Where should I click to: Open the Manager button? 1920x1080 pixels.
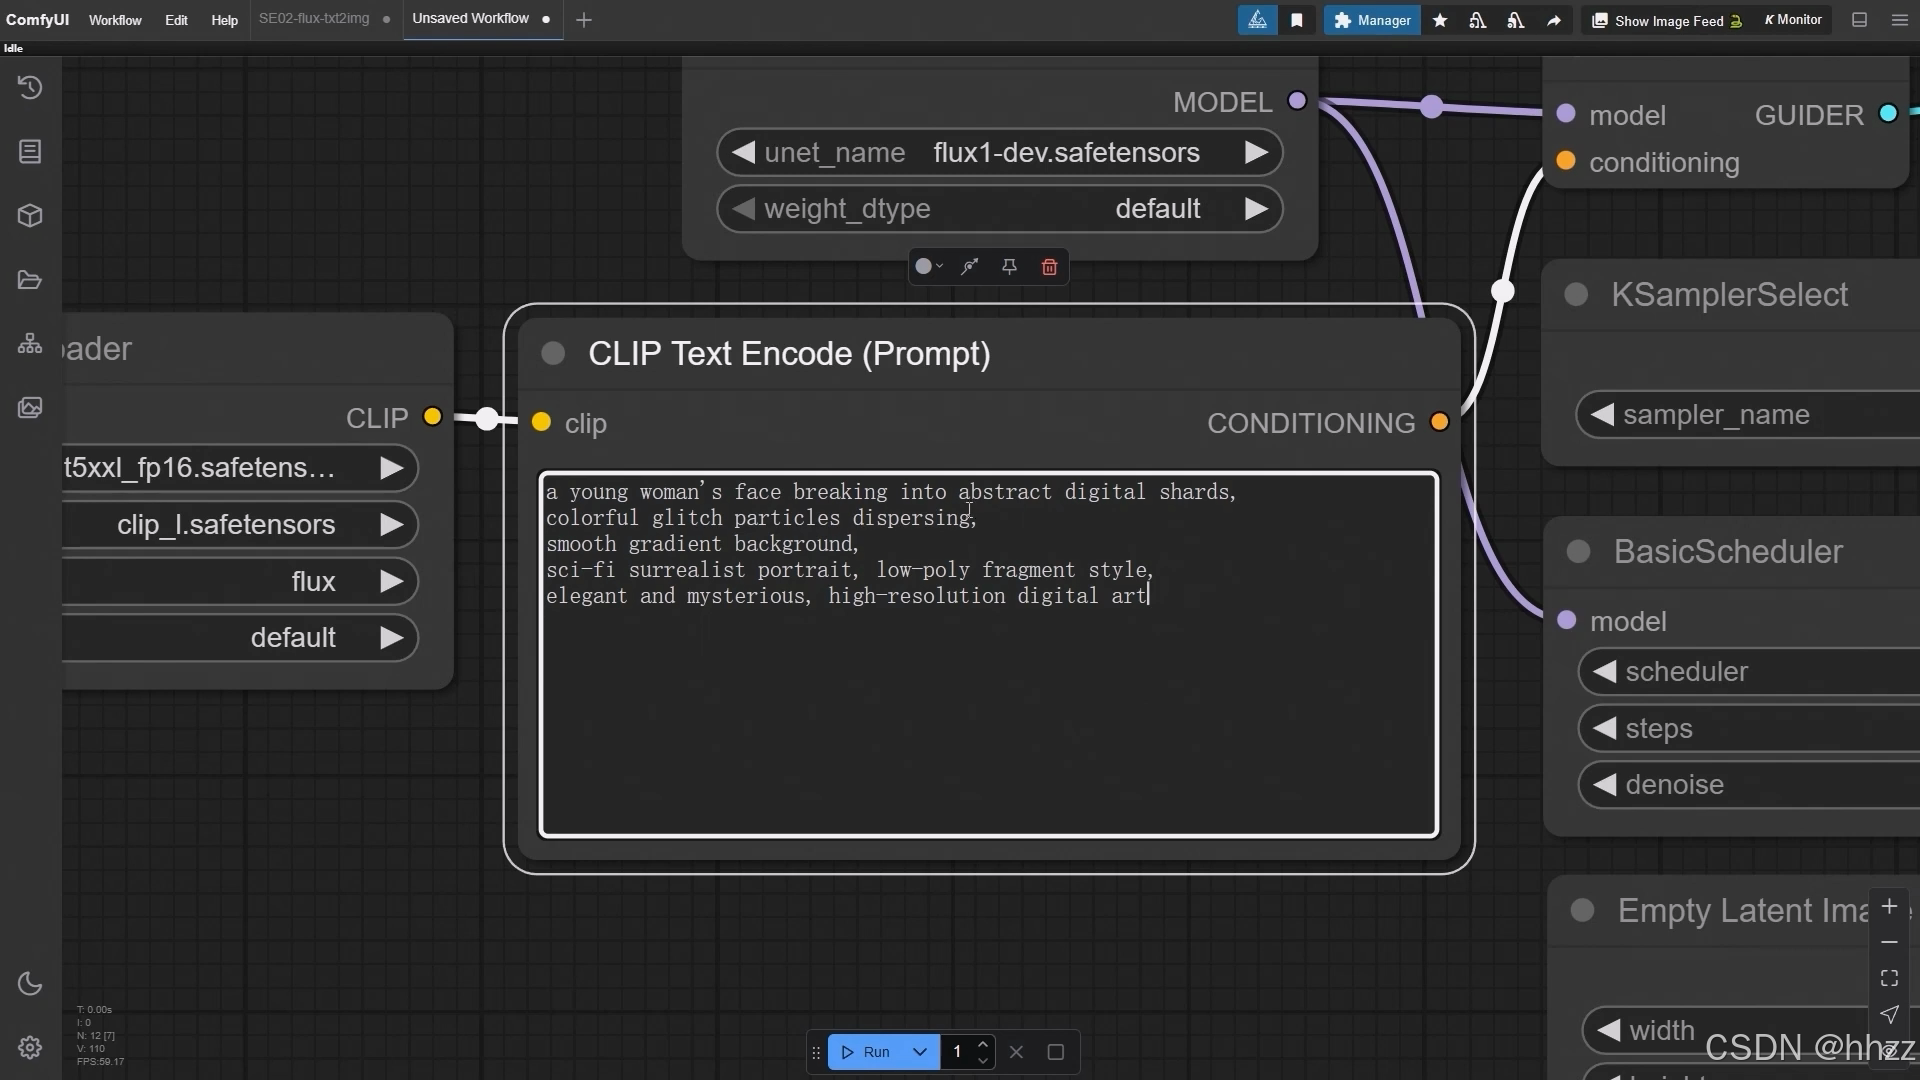pyautogui.click(x=1372, y=20)
